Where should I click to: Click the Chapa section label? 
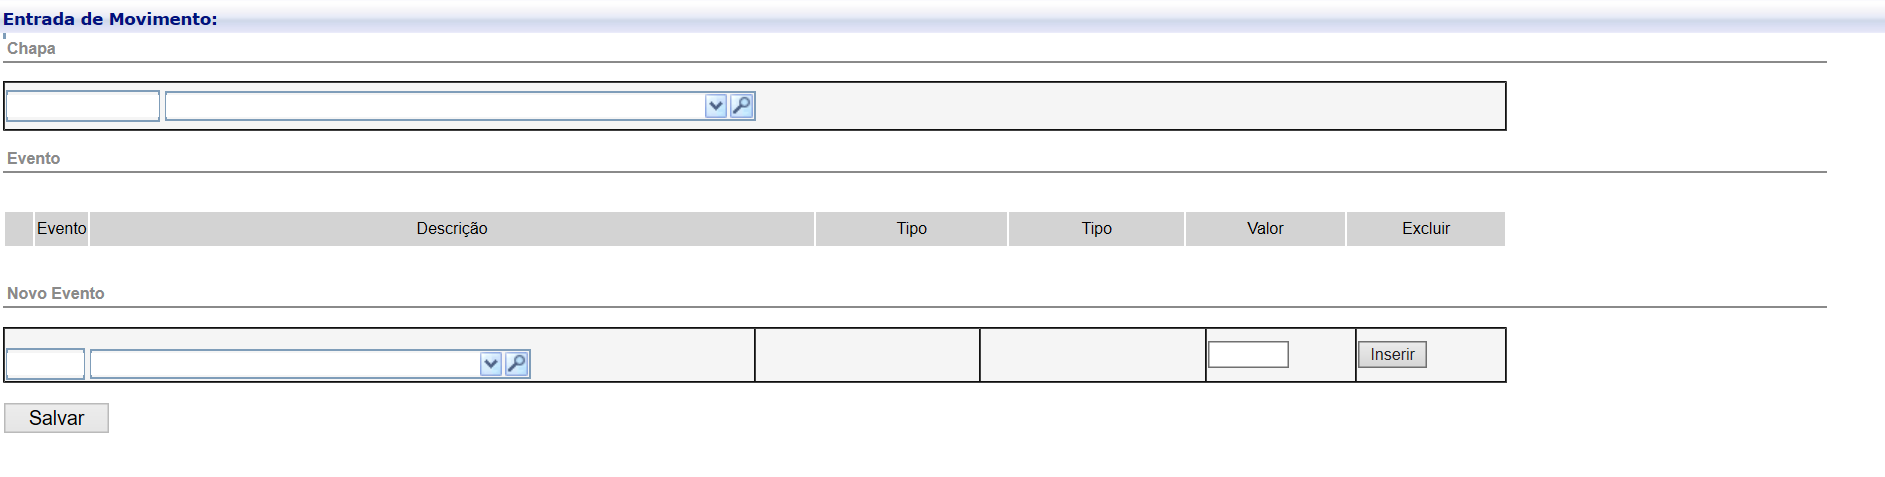[x=31, y=48]
